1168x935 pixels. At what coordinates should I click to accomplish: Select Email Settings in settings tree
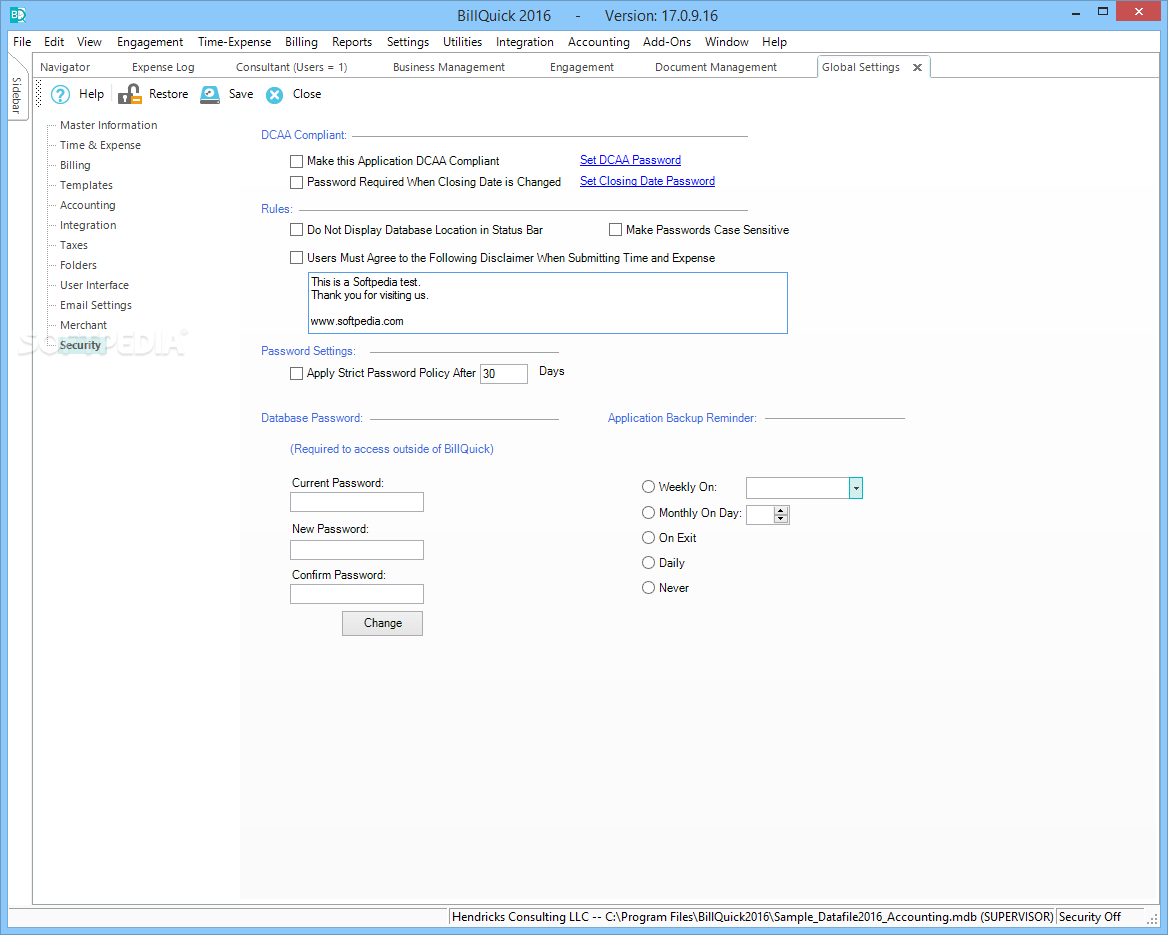pos(96,306)
